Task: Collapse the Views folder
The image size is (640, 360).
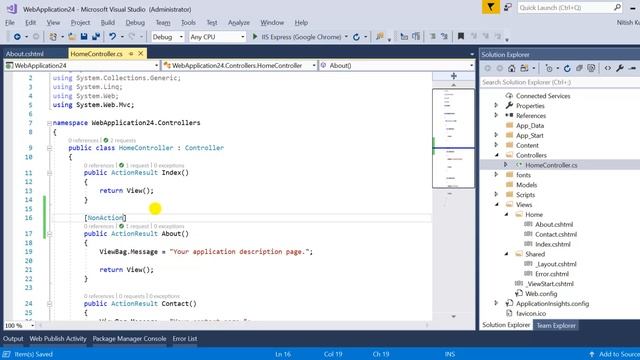Action: click(x=497, y=204)
